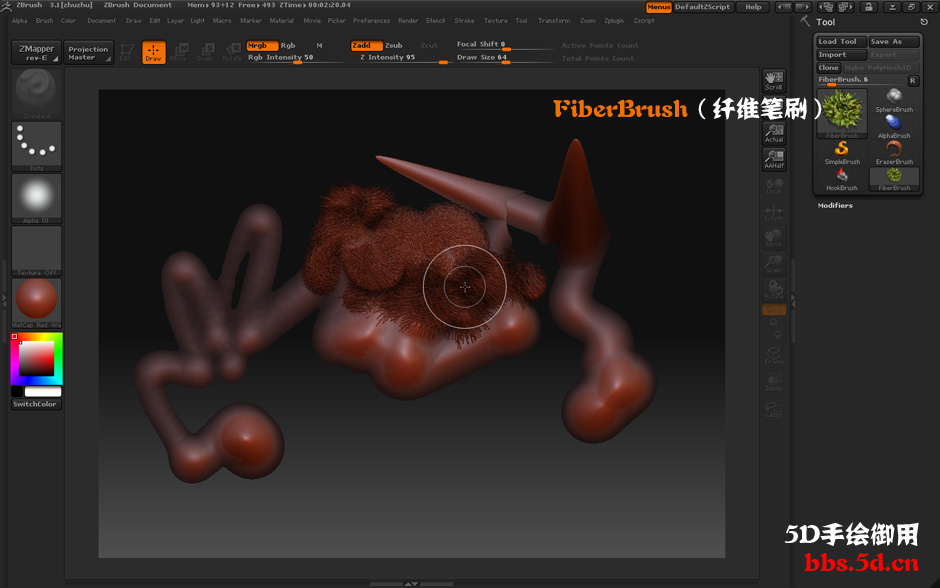Open the Standard brush selector
The height and width of the screenshot is (588, 940).
pos(37,94)
